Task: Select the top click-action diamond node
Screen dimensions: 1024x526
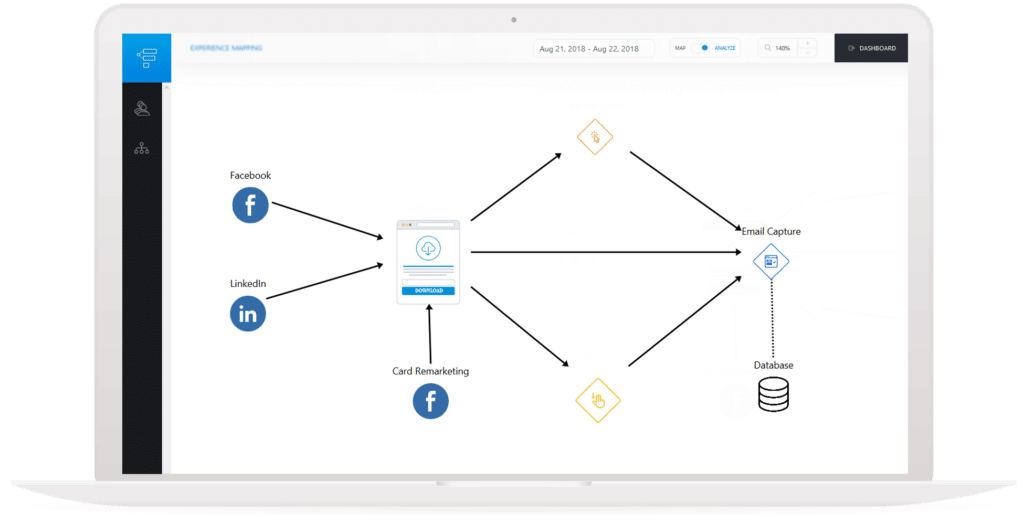Action: (595, 137)
